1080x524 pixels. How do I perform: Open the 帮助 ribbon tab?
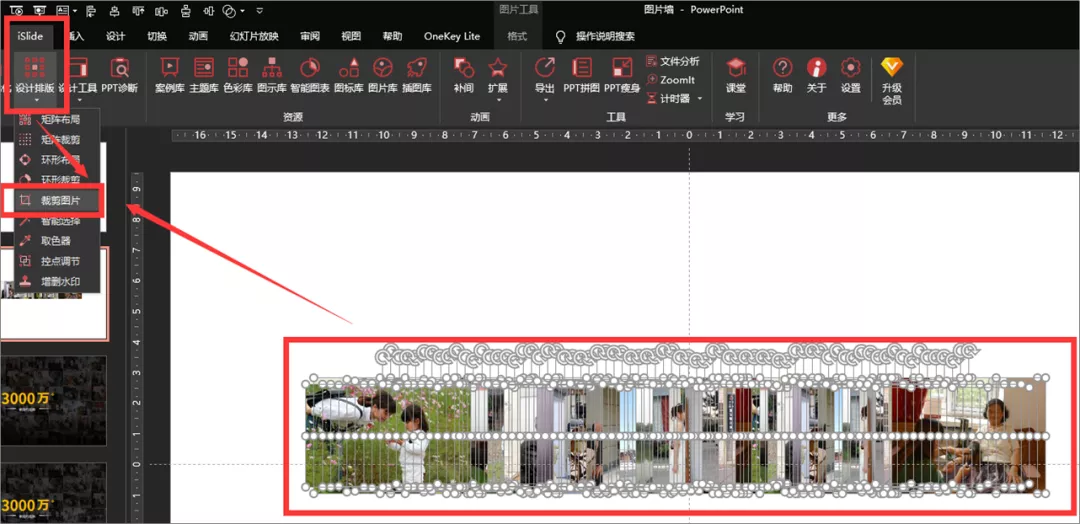point(393,36)
